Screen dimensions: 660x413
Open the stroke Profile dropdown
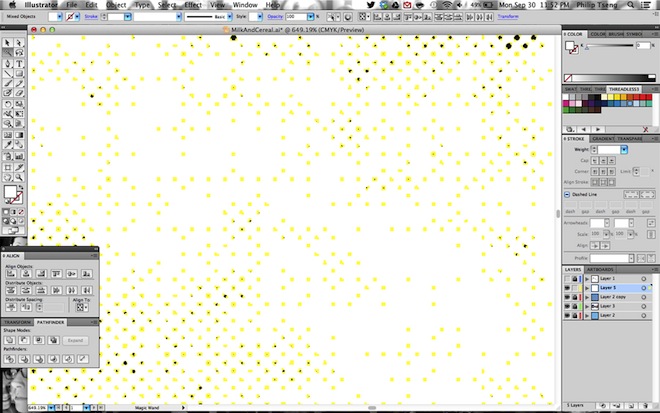[x=631, y=258]
